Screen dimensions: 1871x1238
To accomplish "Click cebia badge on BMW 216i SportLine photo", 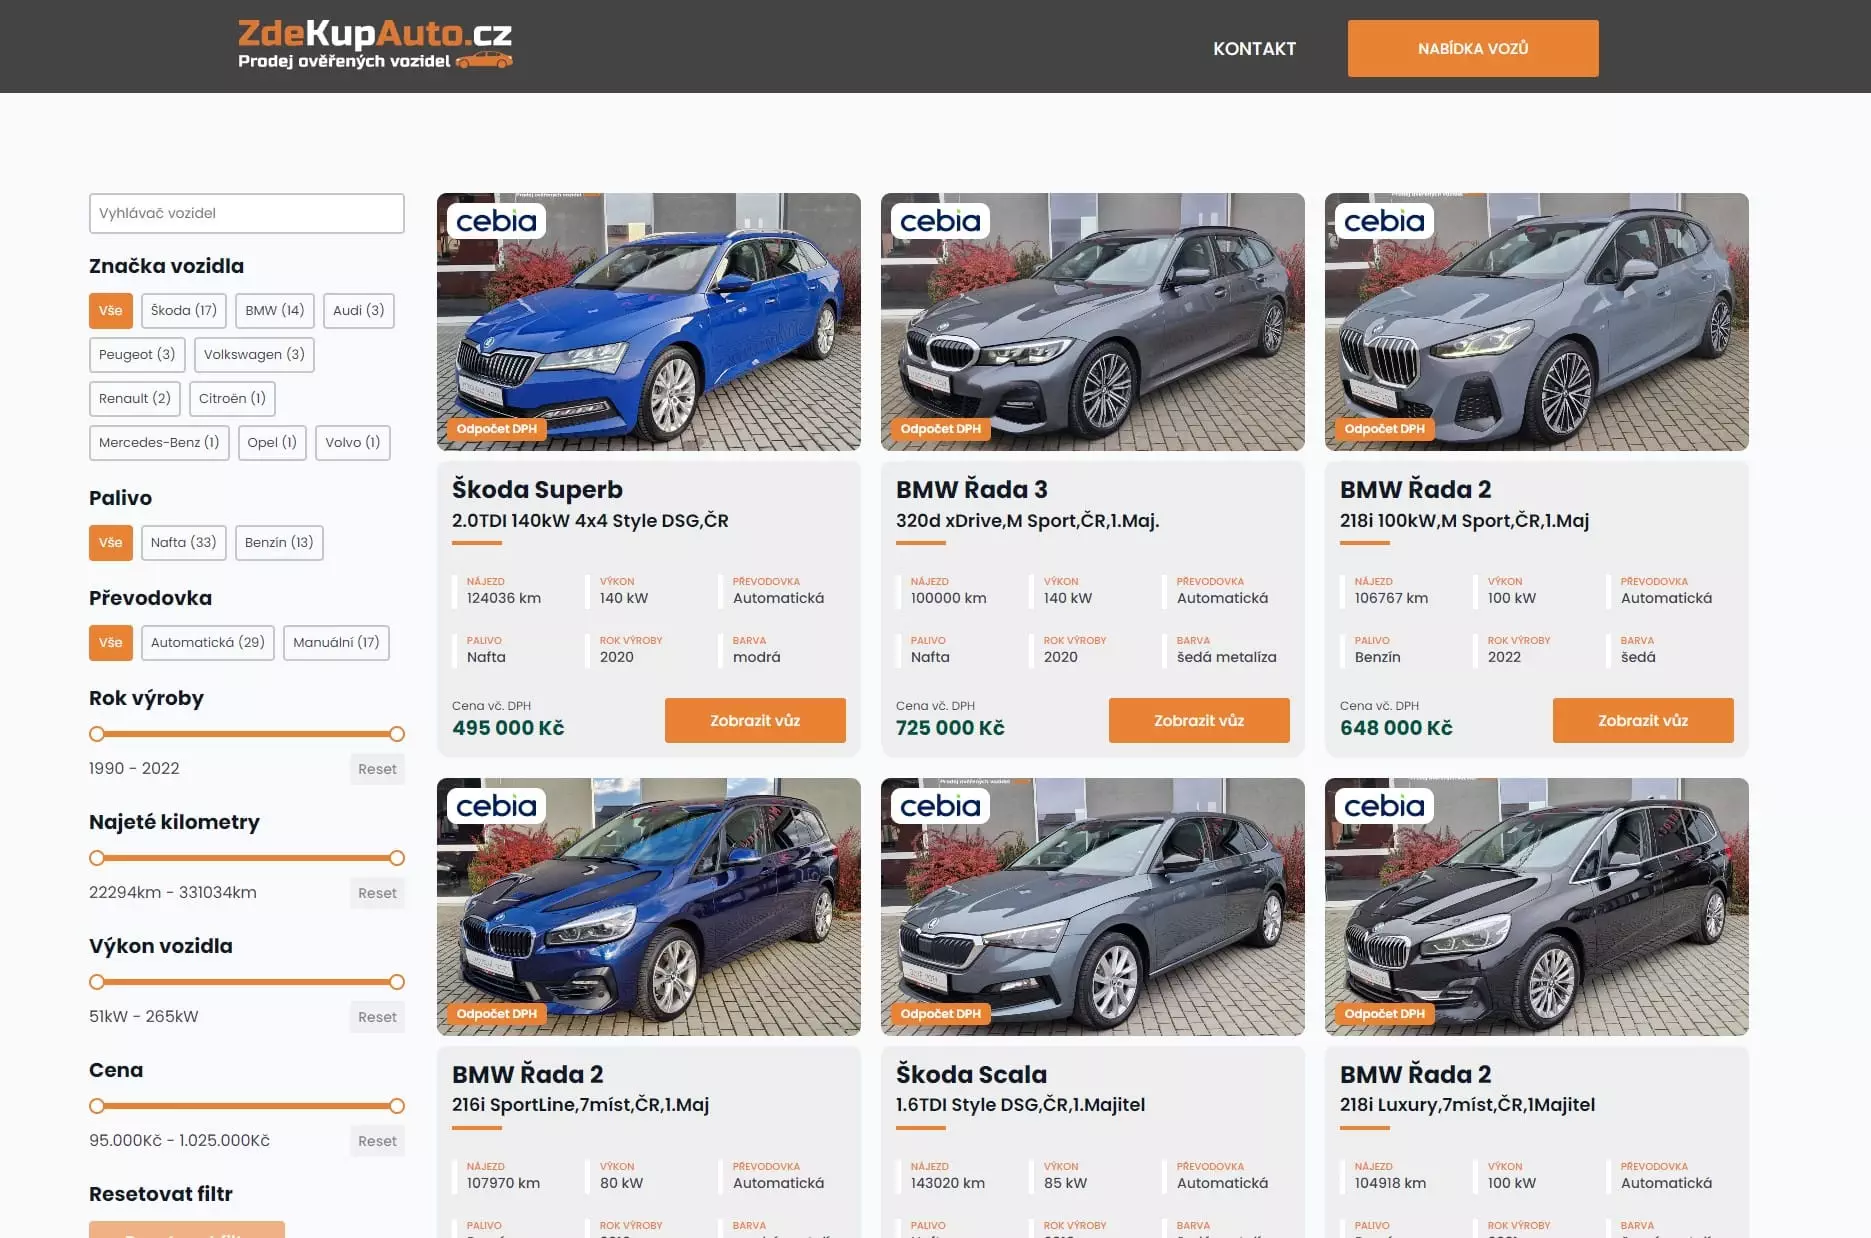I will click(x=496, y=806).
